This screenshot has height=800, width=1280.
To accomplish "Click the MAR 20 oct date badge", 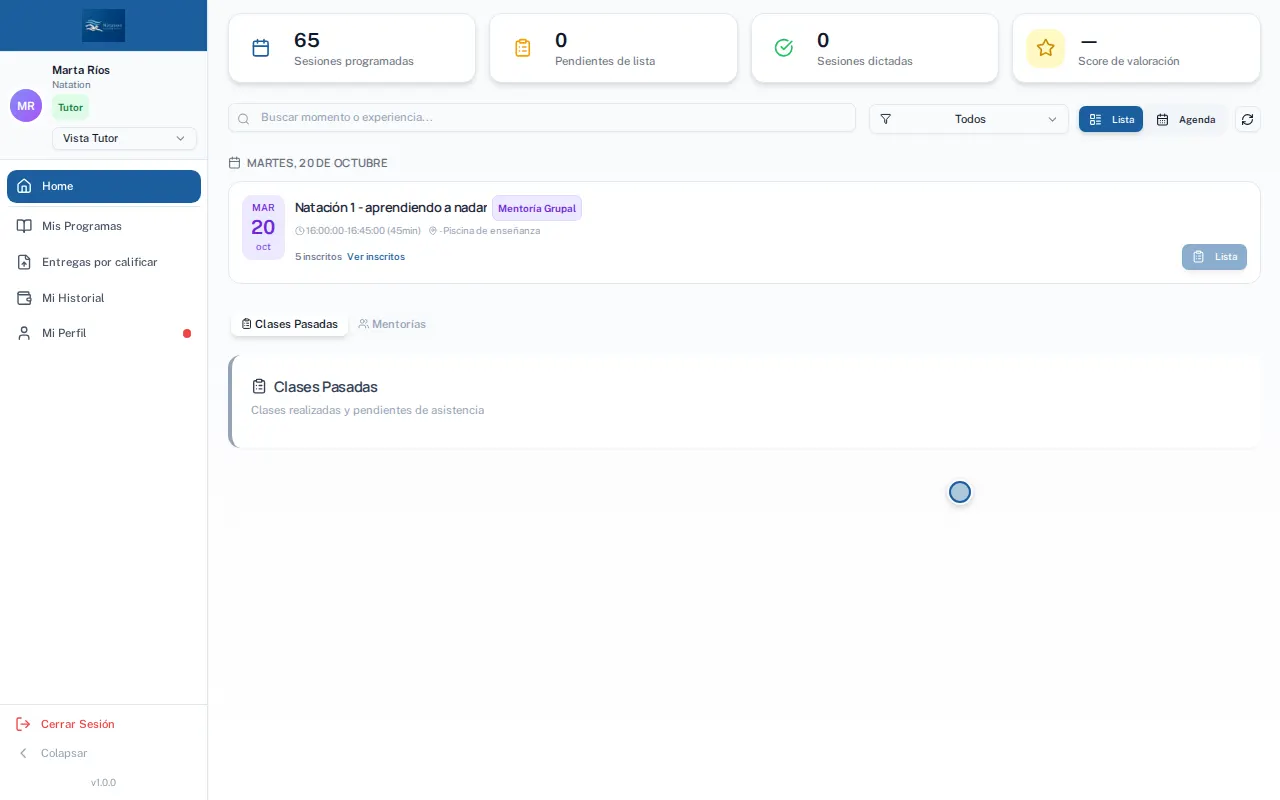I will pos(263,228).
